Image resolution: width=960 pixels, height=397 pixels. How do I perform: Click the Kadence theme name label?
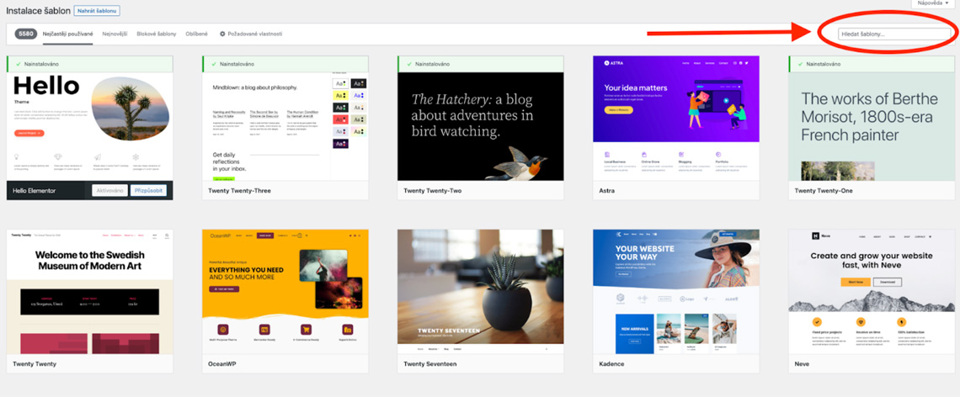pyautogui.click(x=612, y=364)
